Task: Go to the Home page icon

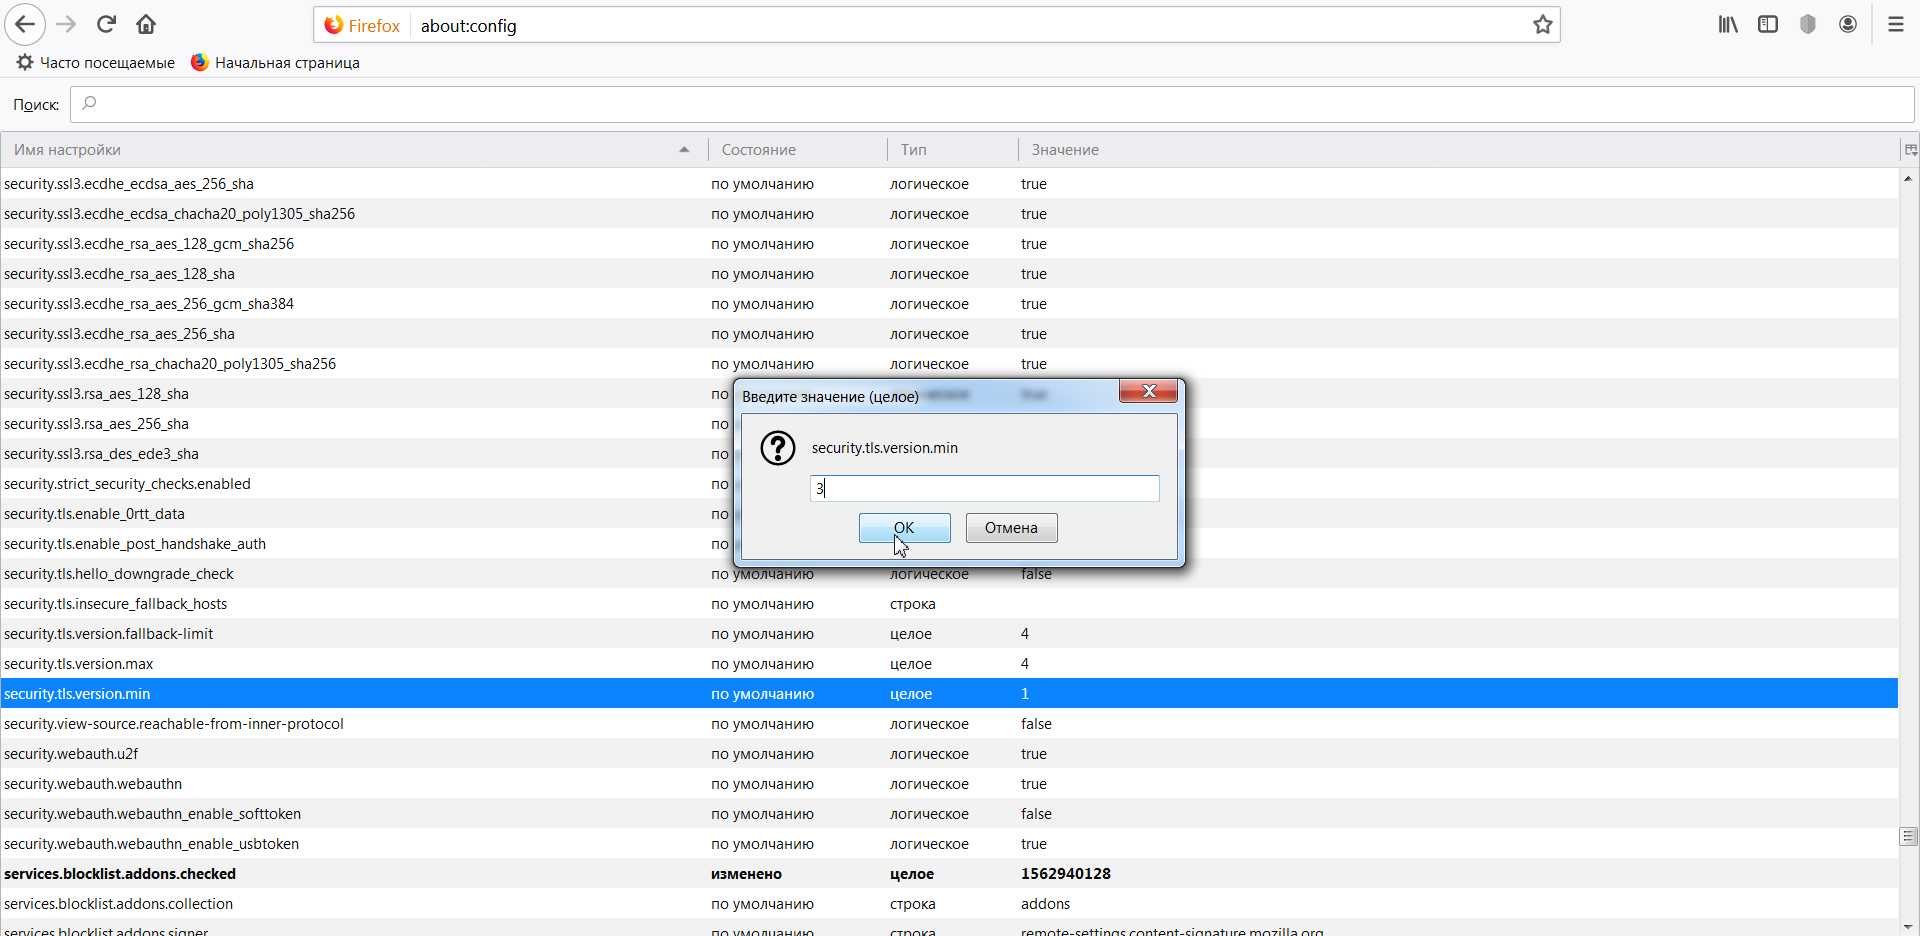Action: (146, 25)
